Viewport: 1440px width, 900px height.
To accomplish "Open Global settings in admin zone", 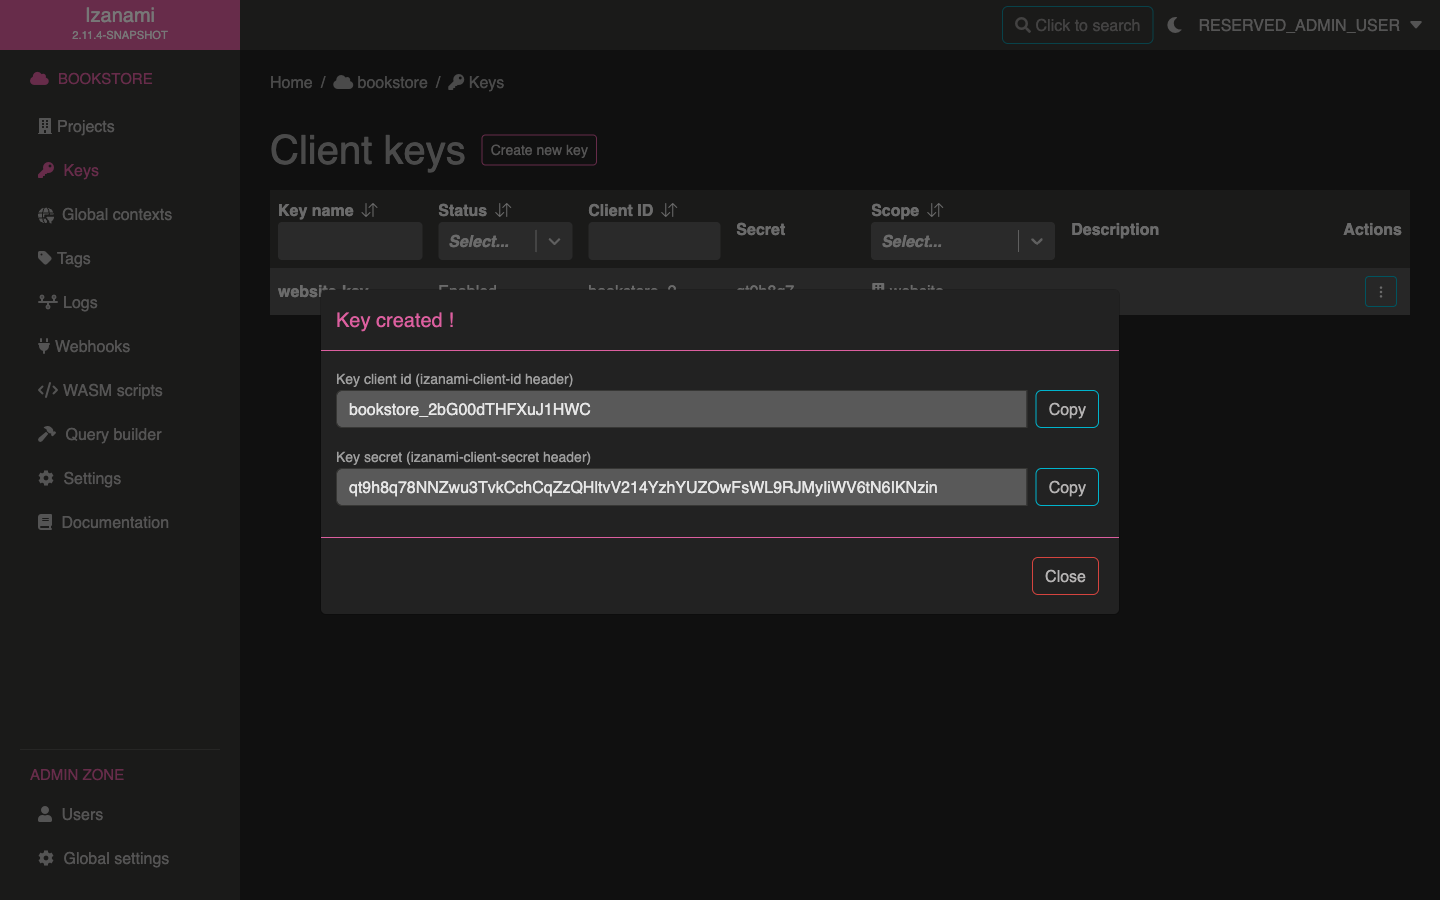I will 115,858.
